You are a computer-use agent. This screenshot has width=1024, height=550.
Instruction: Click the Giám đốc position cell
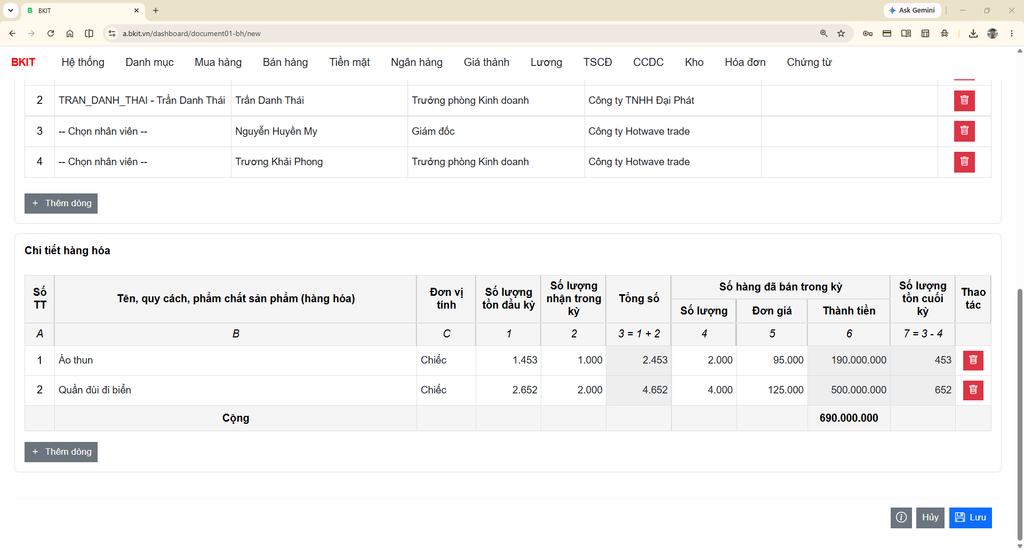[x=496, y=131]
